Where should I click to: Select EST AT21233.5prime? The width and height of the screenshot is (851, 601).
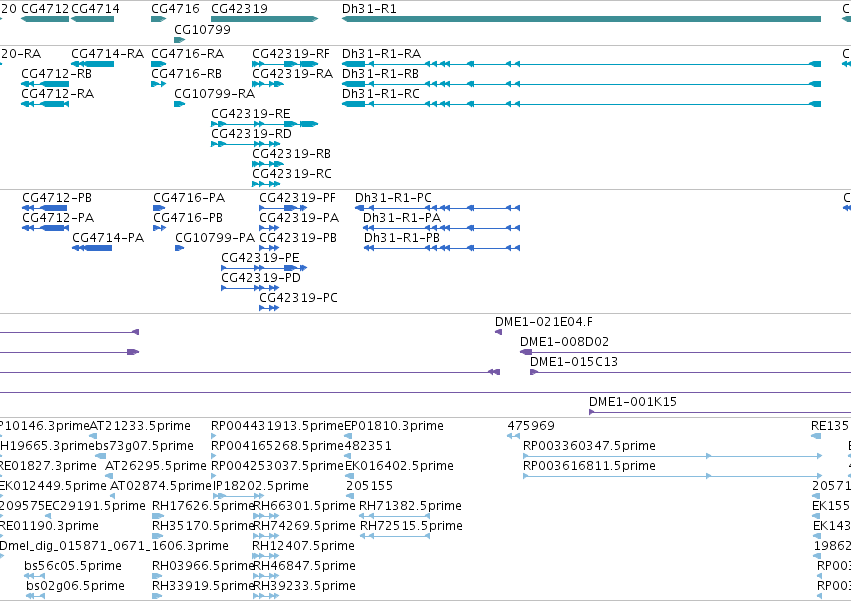click(140, 426)
